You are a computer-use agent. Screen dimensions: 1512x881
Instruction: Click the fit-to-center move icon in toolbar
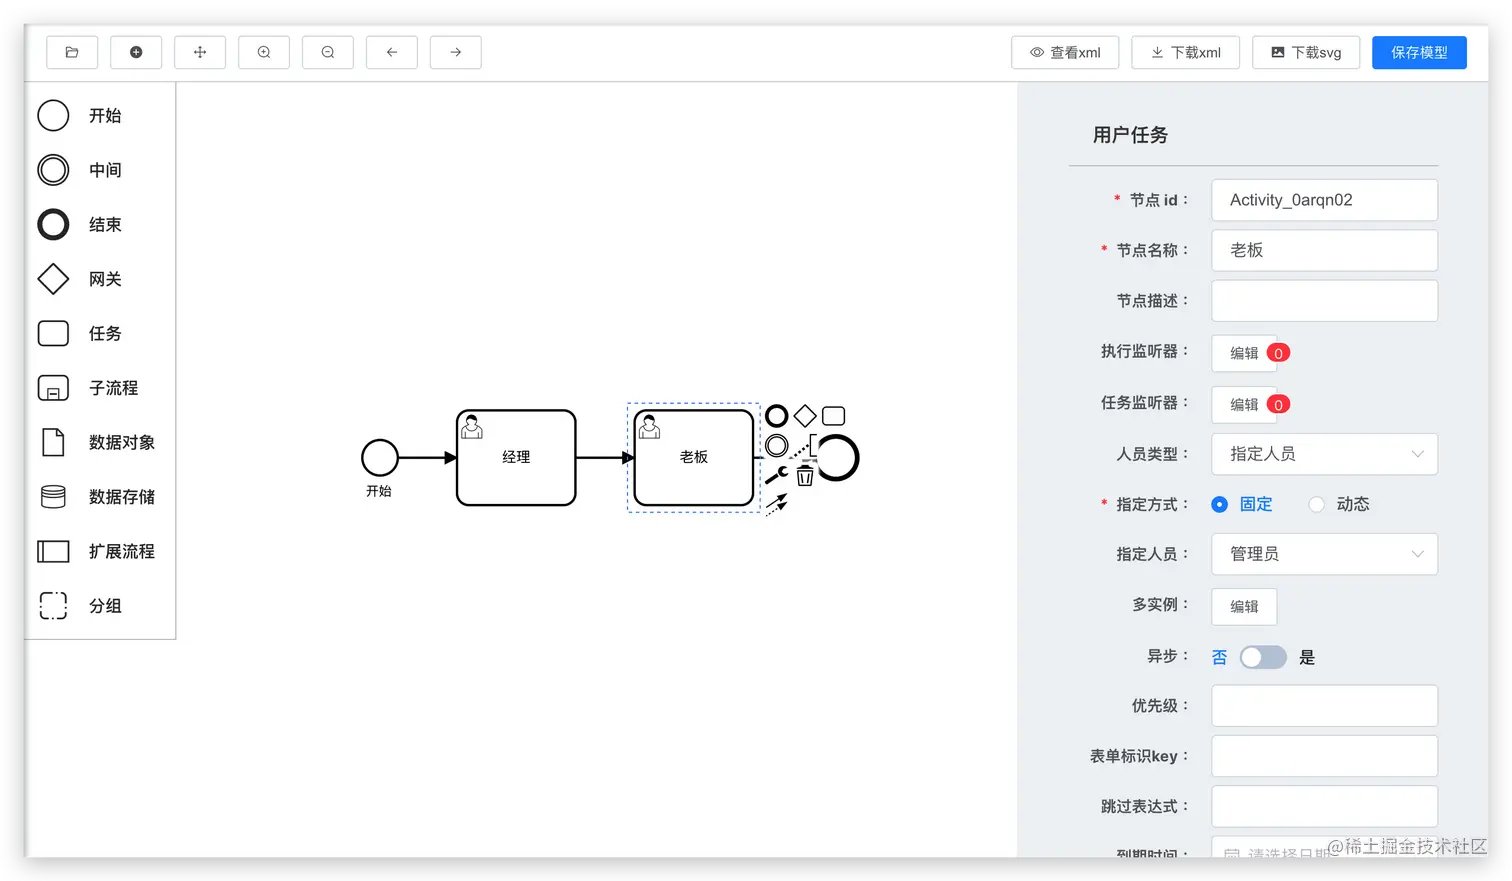coord(200,52)
